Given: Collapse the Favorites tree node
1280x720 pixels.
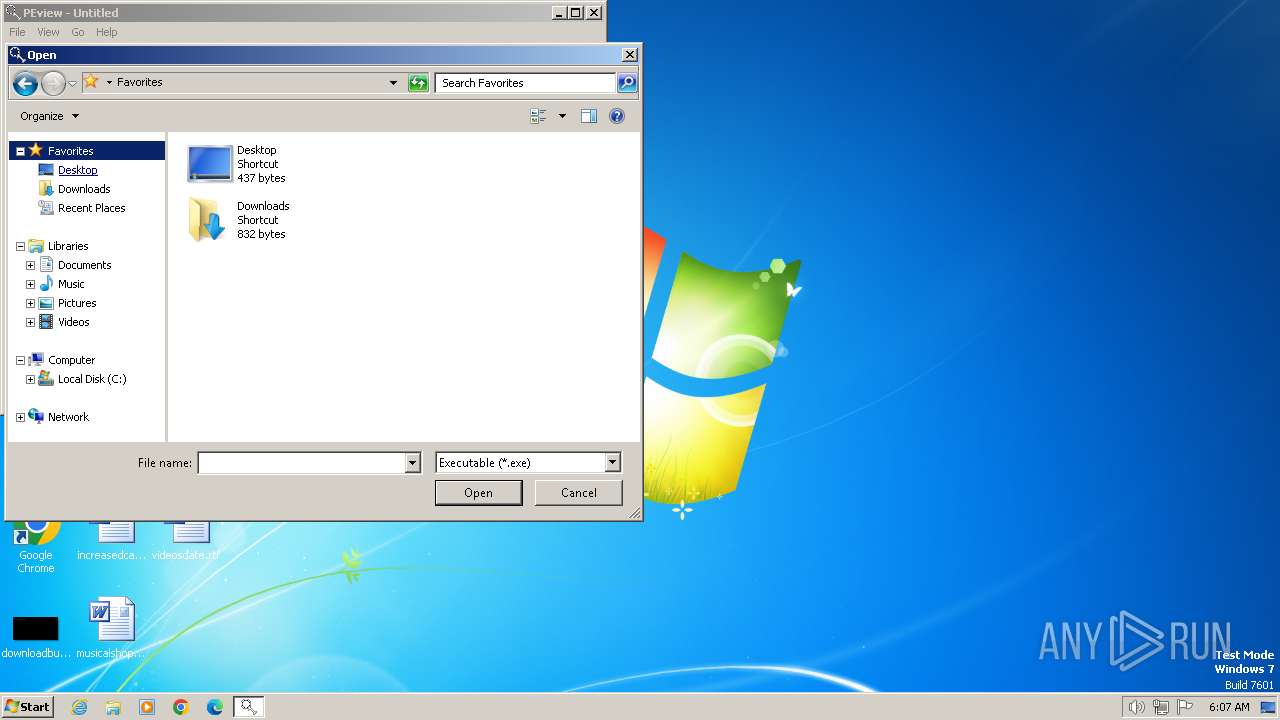Looking at the screenshot, I should 20,151.
